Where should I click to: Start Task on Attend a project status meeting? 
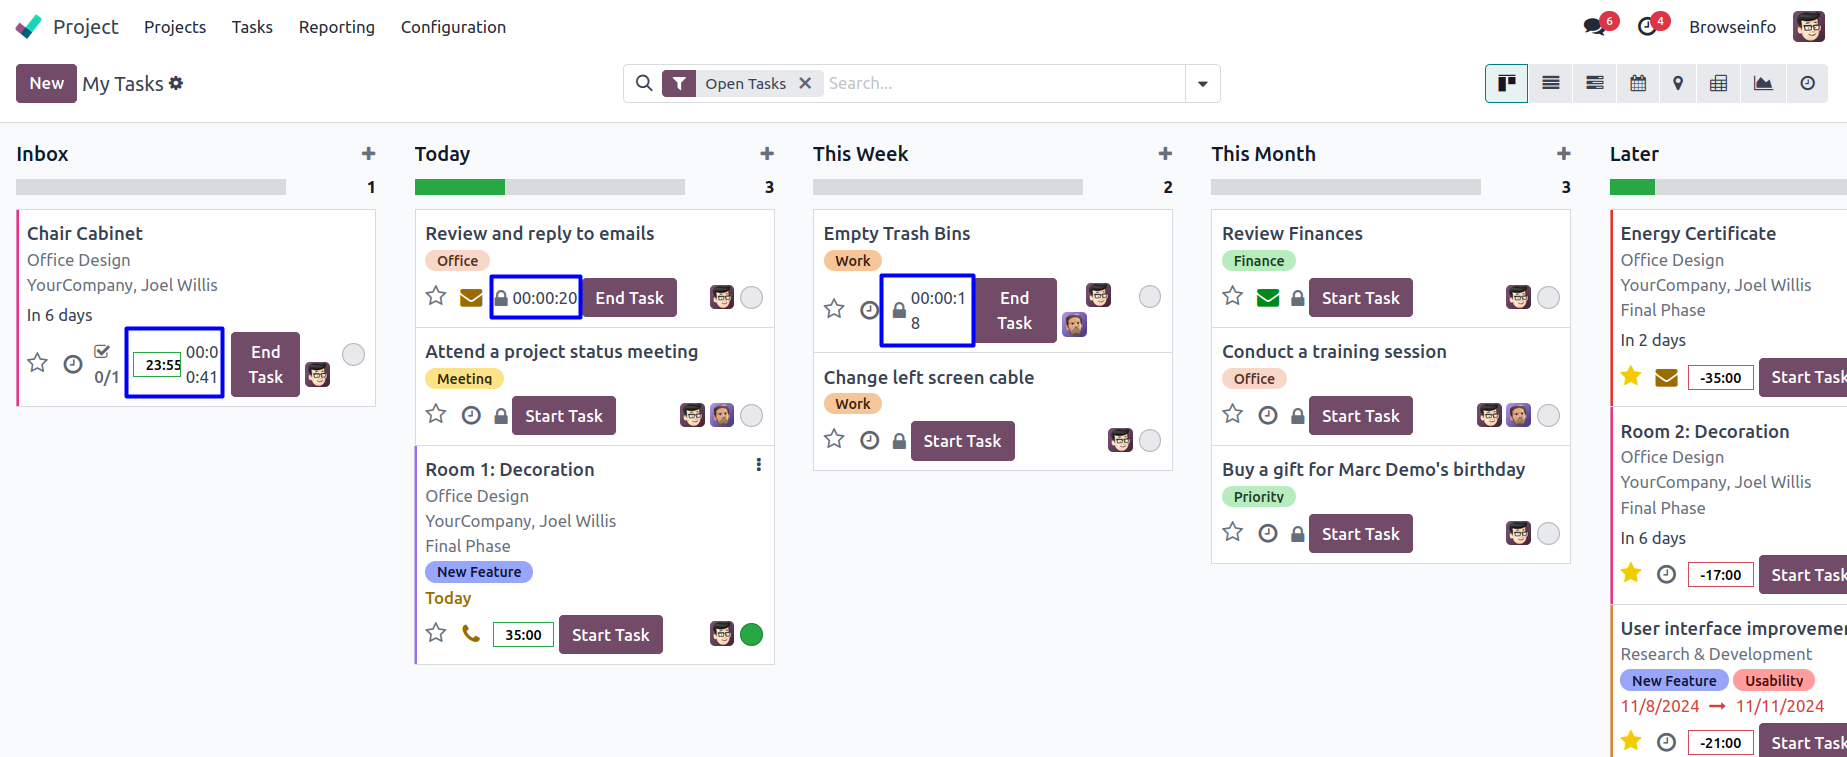click(x=563, y=416)
